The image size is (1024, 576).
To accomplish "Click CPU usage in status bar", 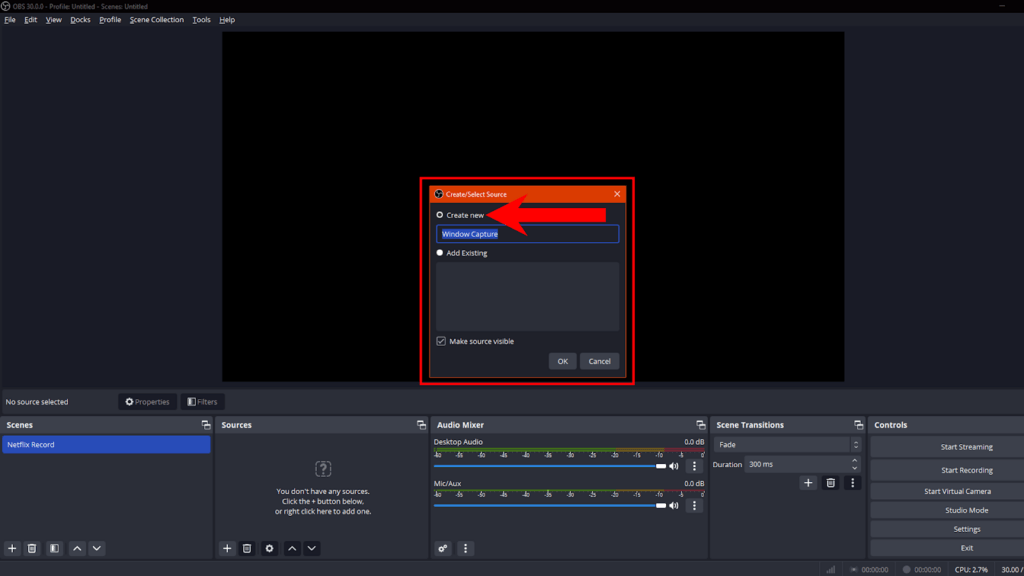I will [971, 569].
